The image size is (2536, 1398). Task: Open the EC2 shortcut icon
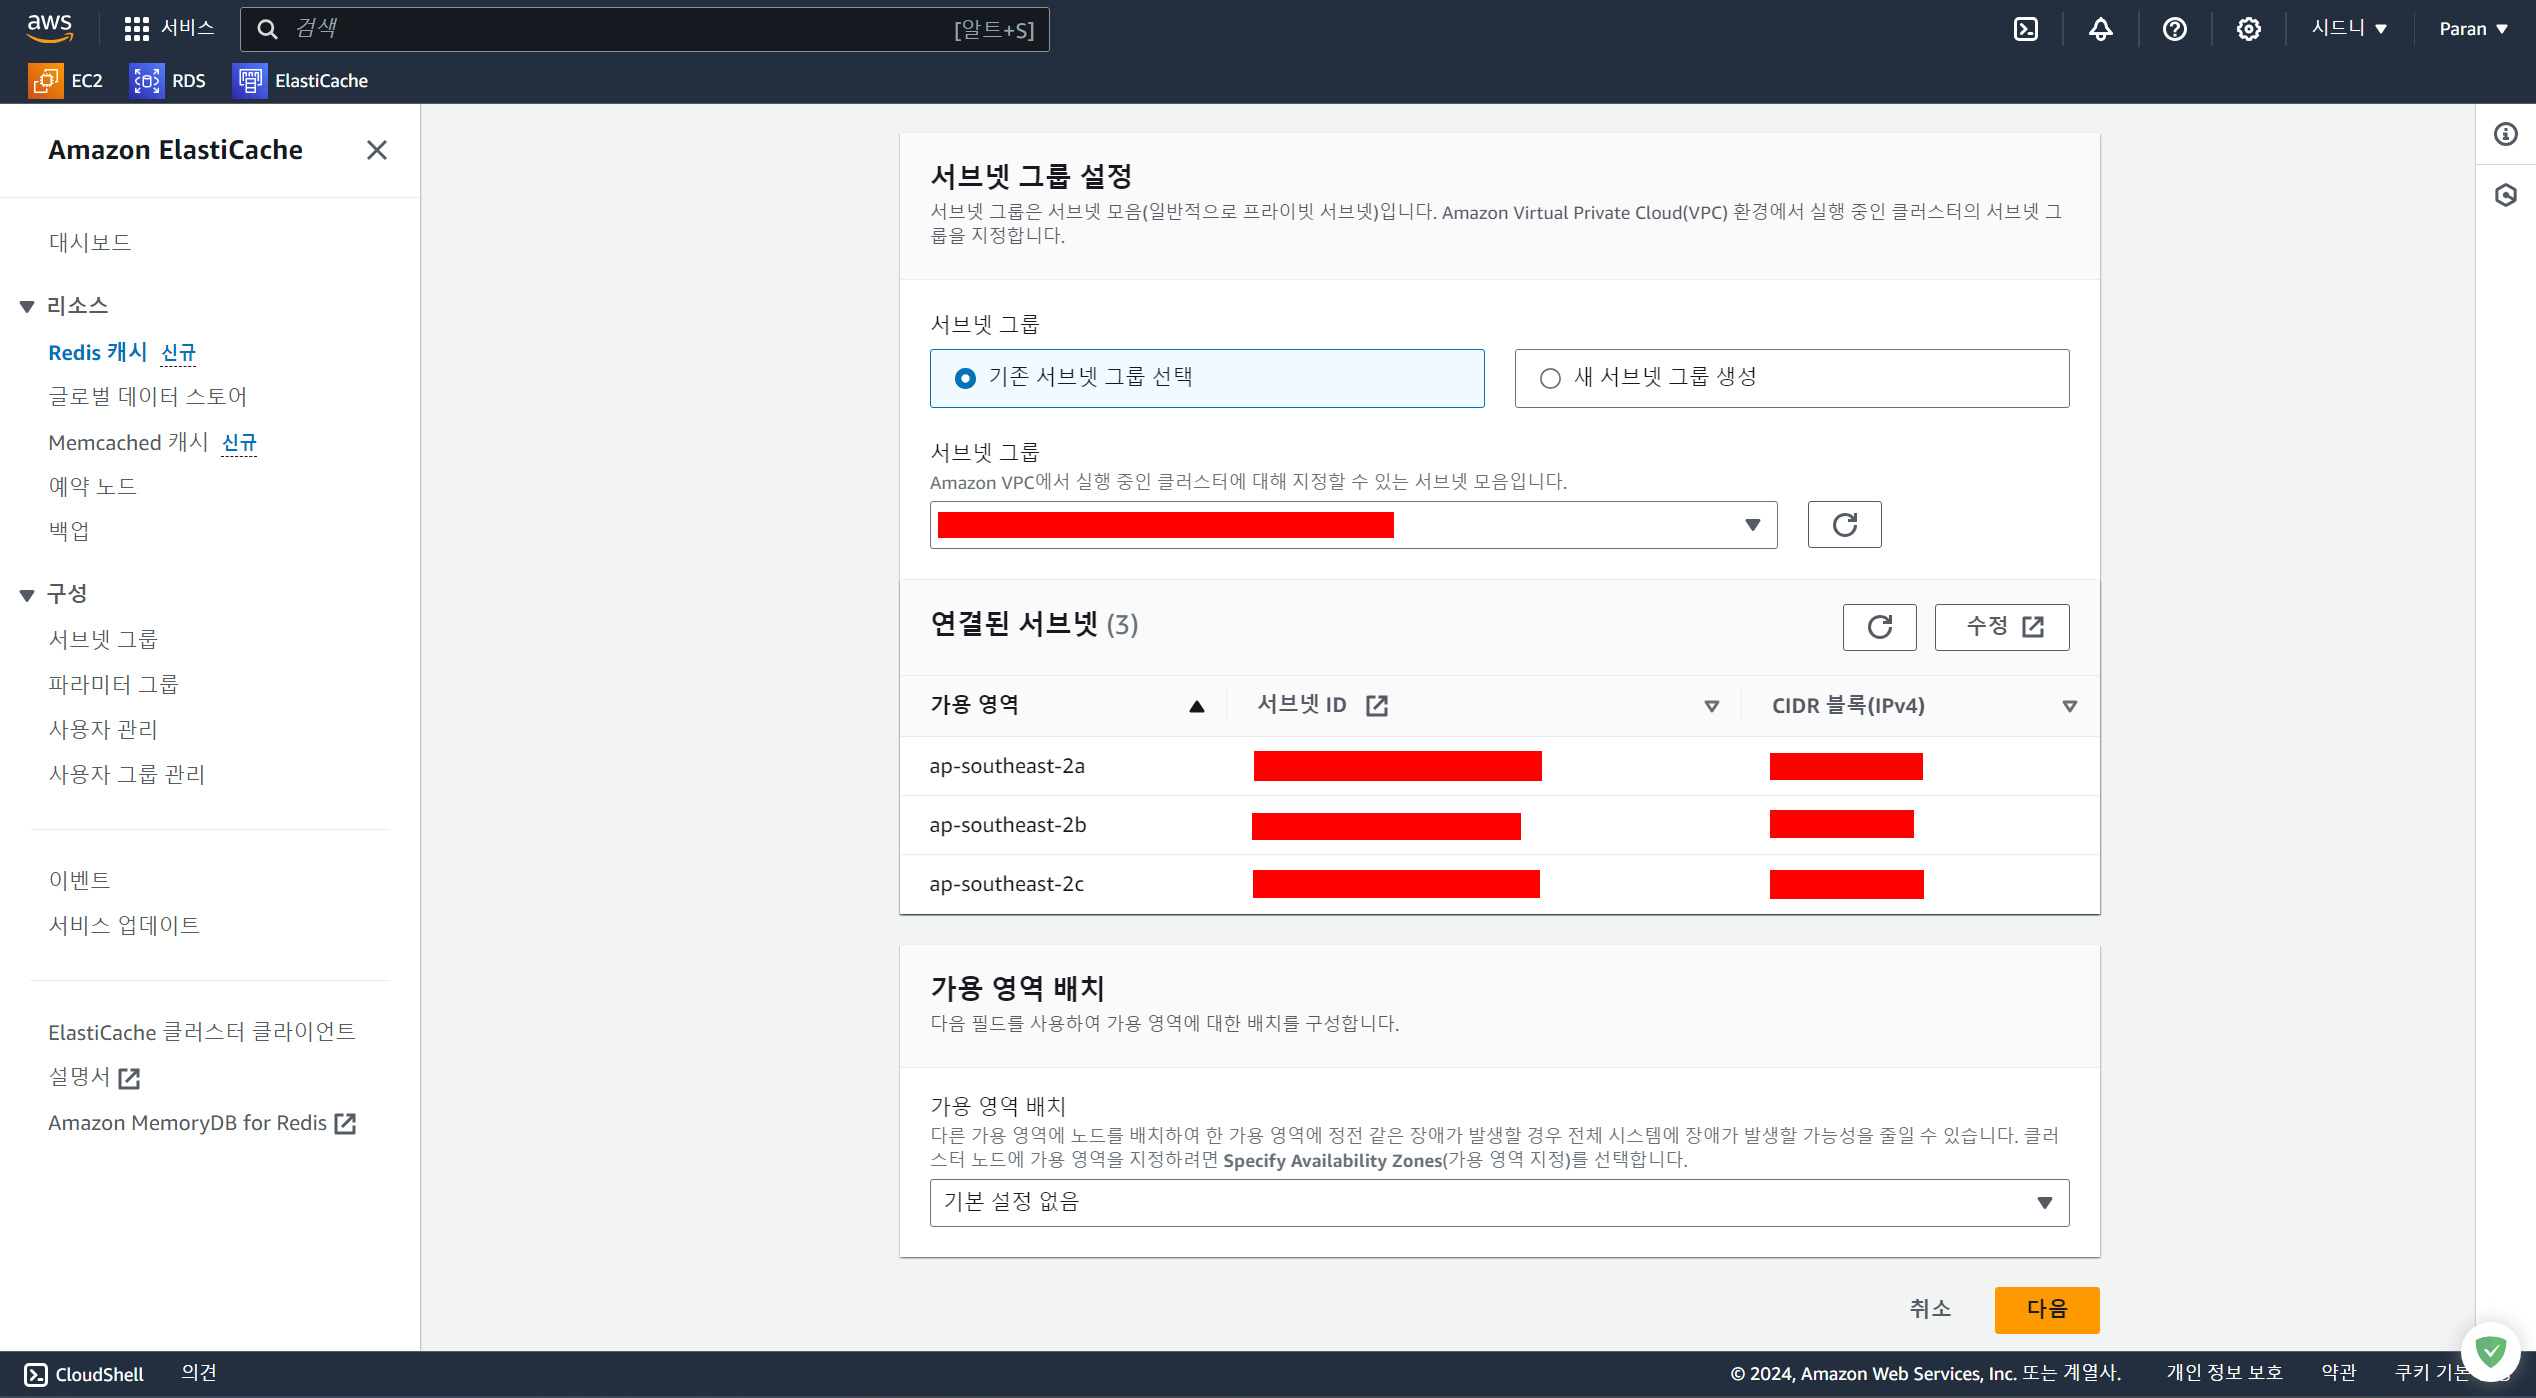tap(45, 81)
